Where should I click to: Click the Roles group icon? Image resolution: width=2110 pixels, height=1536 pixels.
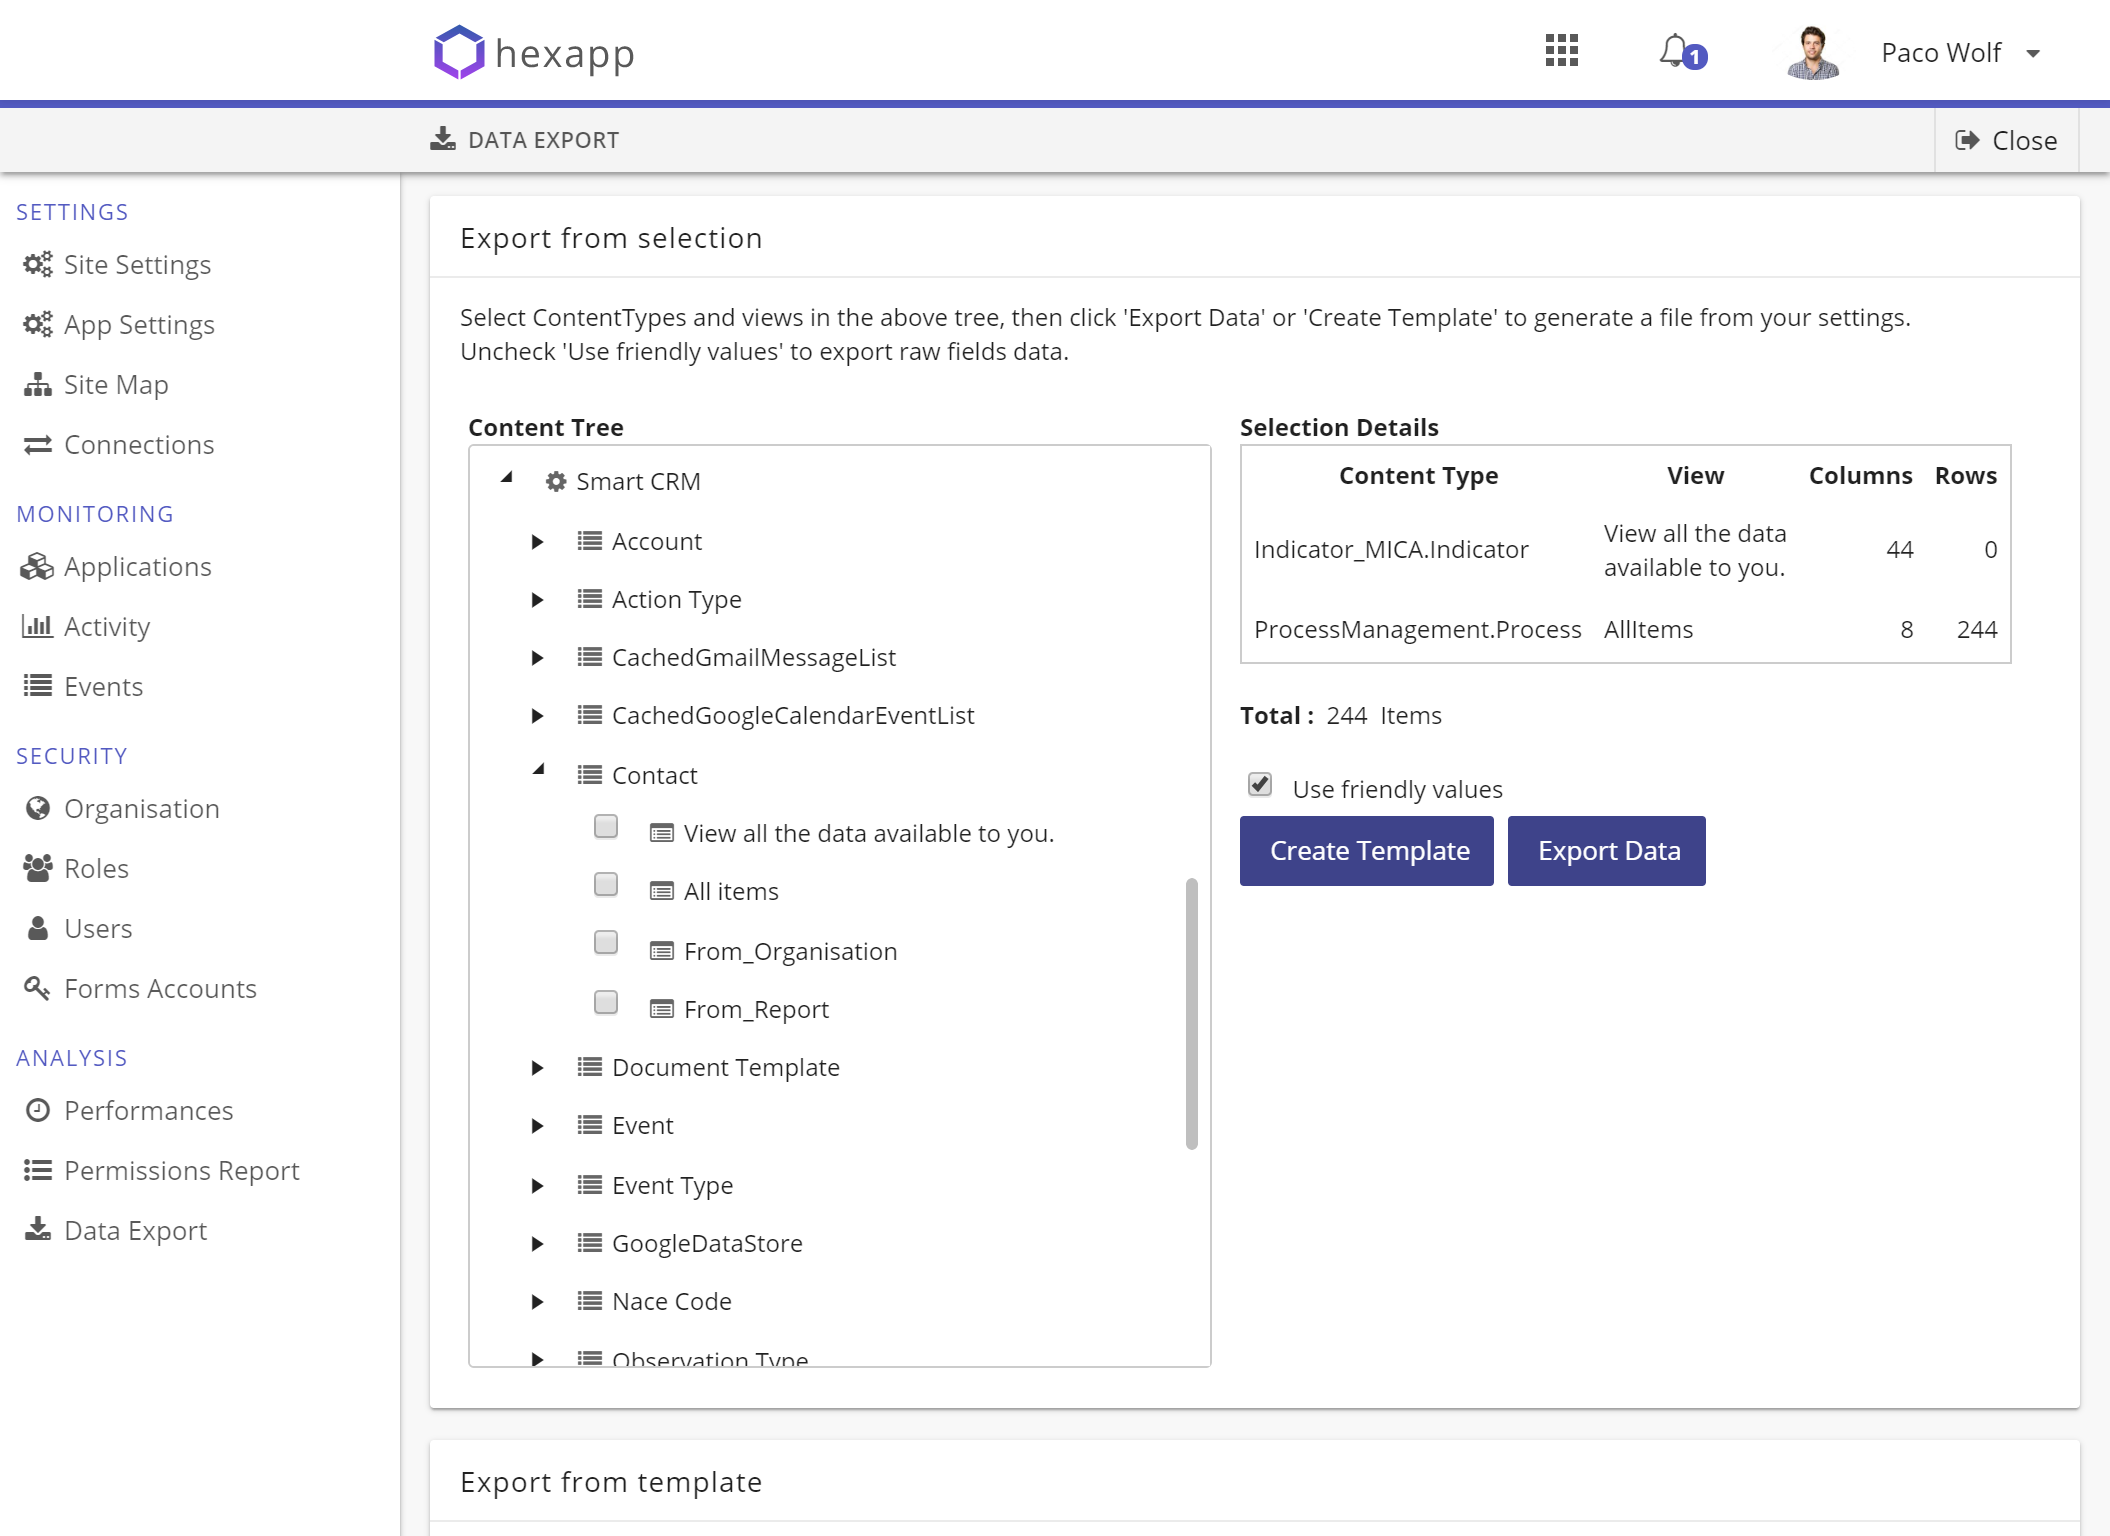(x=38, y=868)
